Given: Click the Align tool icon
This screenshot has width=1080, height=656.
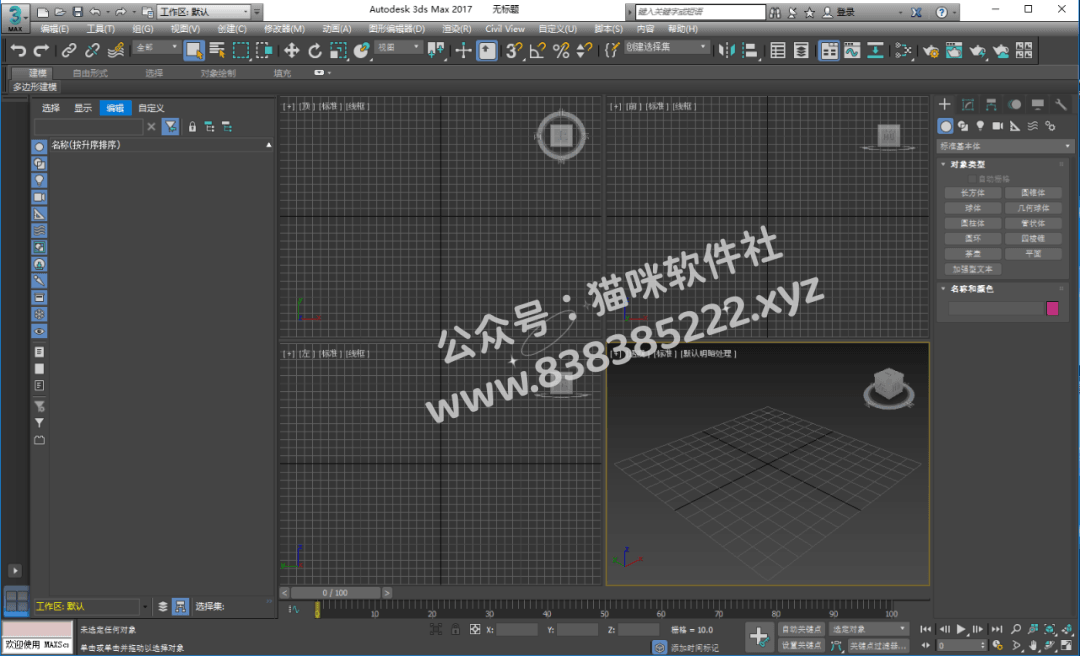Looking at the screenshot, I should tap(749, 50).
